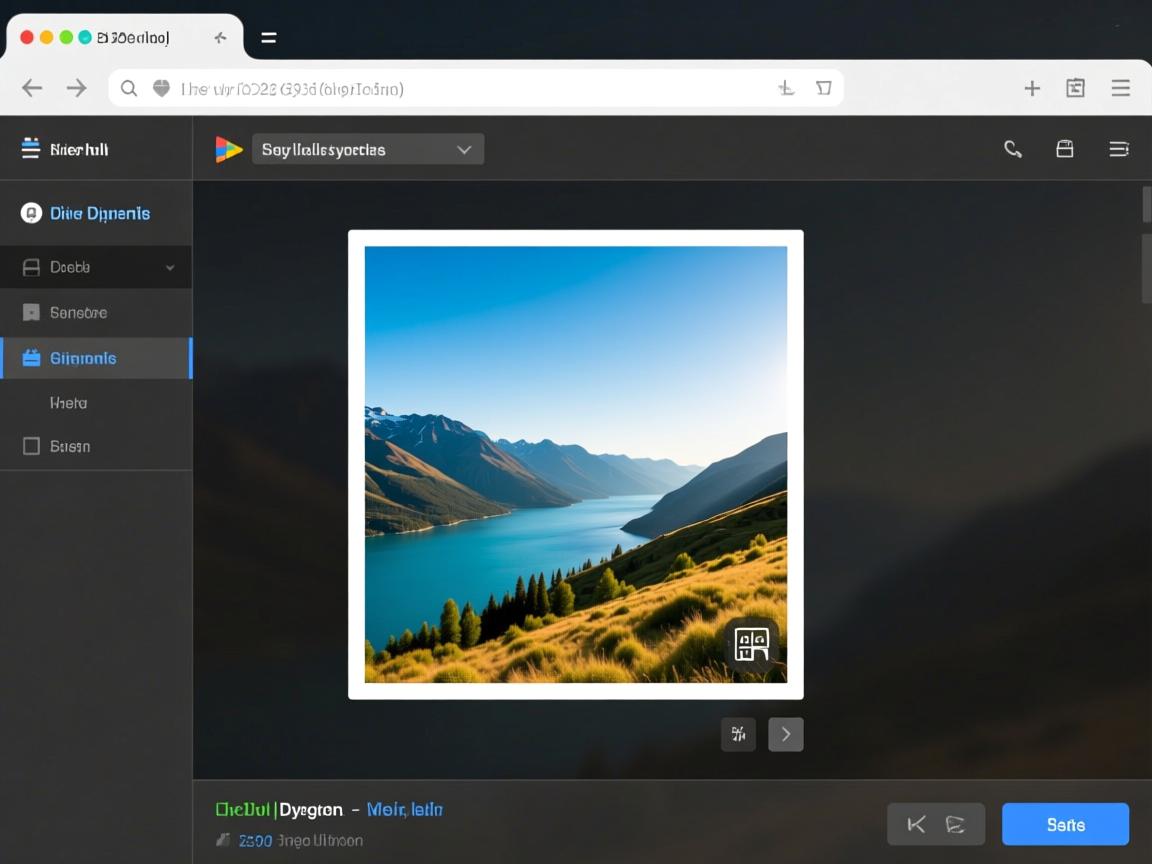Viewport: 1152px width, 864px height.
Task: Click the landscape lake photo
Action: pos(575,464)
